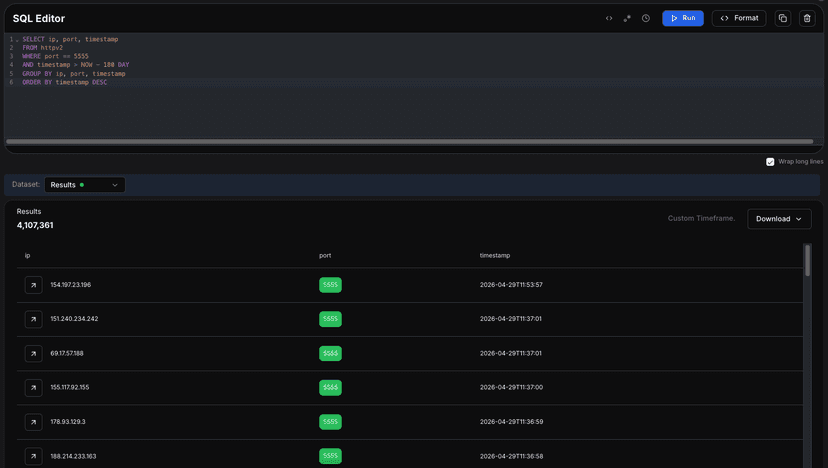Click the dots icon next to the history clock
Viewport: 828px width, 468px height.
(x=627, y=18)
